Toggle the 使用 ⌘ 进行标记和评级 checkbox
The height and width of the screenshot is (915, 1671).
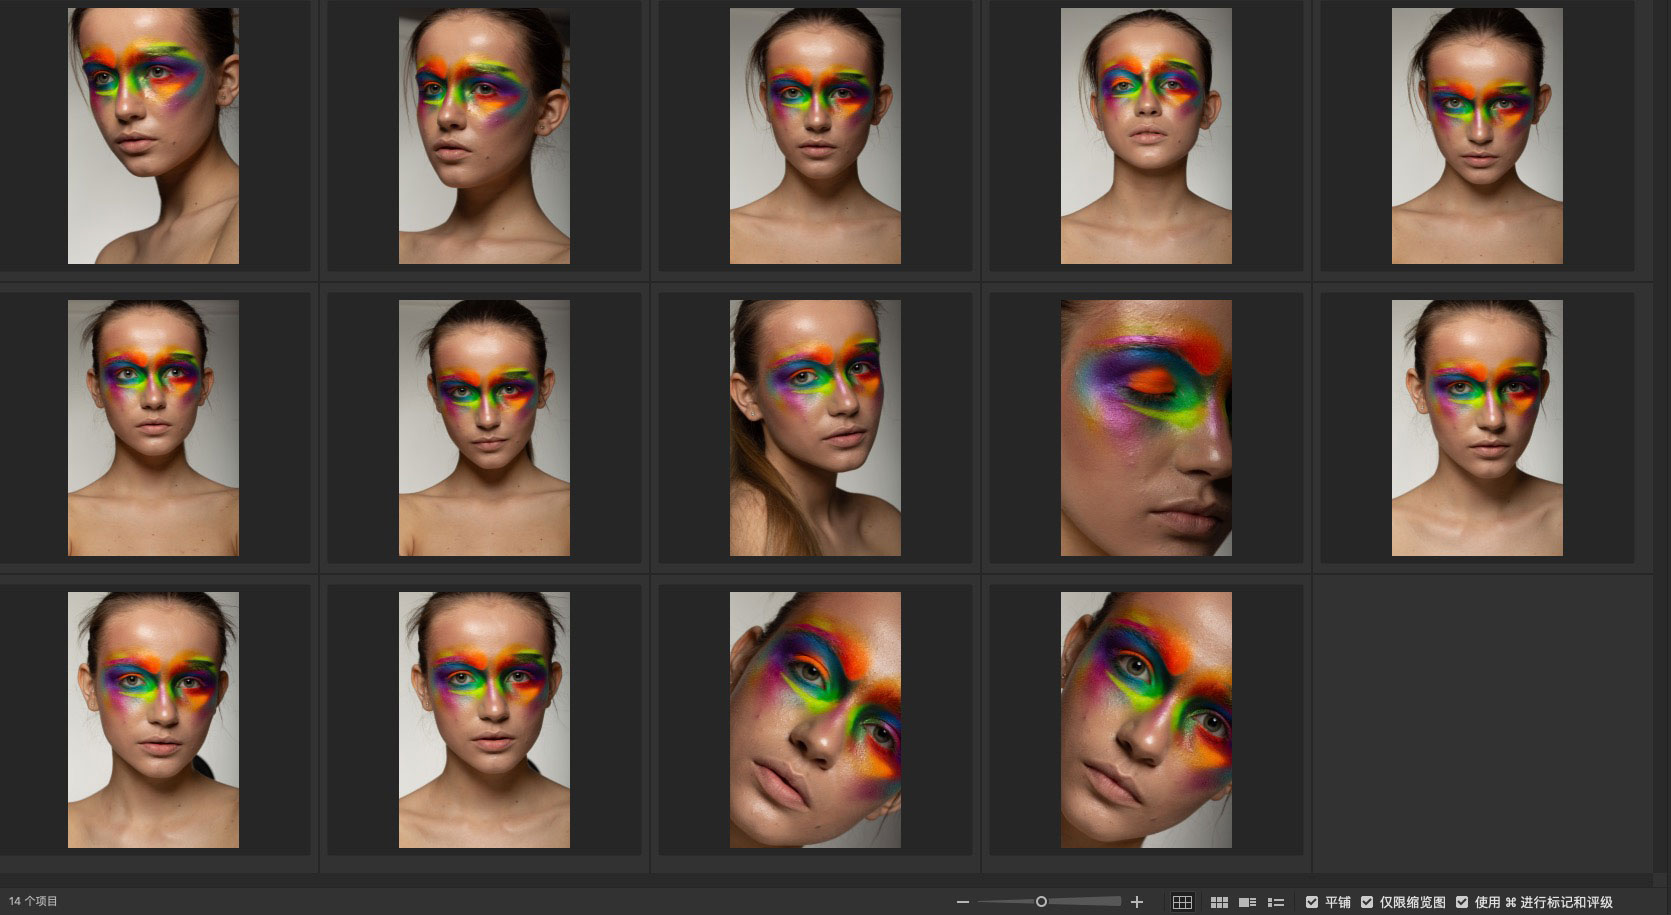[x=1462, y=902]
